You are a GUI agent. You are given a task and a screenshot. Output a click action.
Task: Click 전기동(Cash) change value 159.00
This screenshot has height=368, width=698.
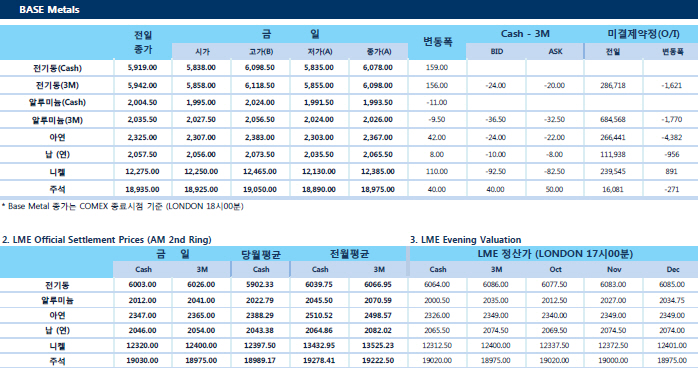pyautogui.click(x=437, y=68)
